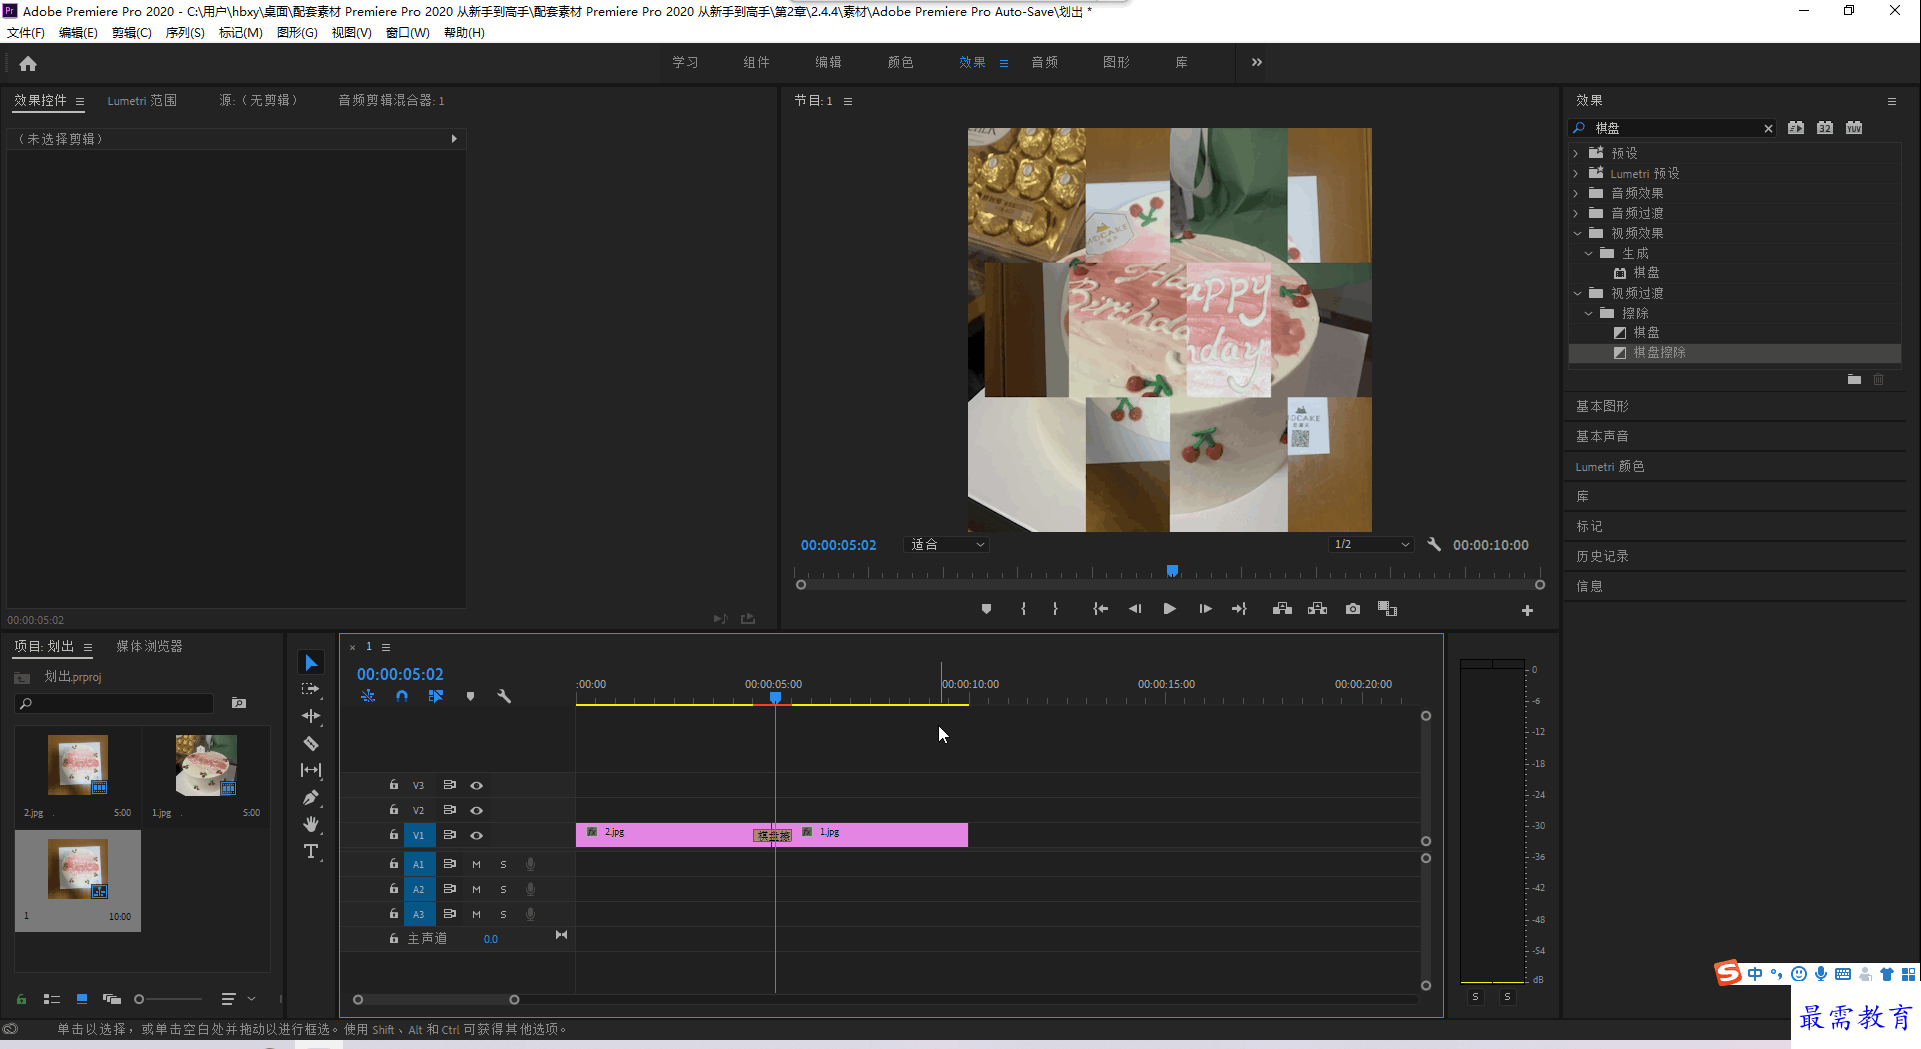
Task: Open the 文件(F) menu
Action: coord(26,33)
